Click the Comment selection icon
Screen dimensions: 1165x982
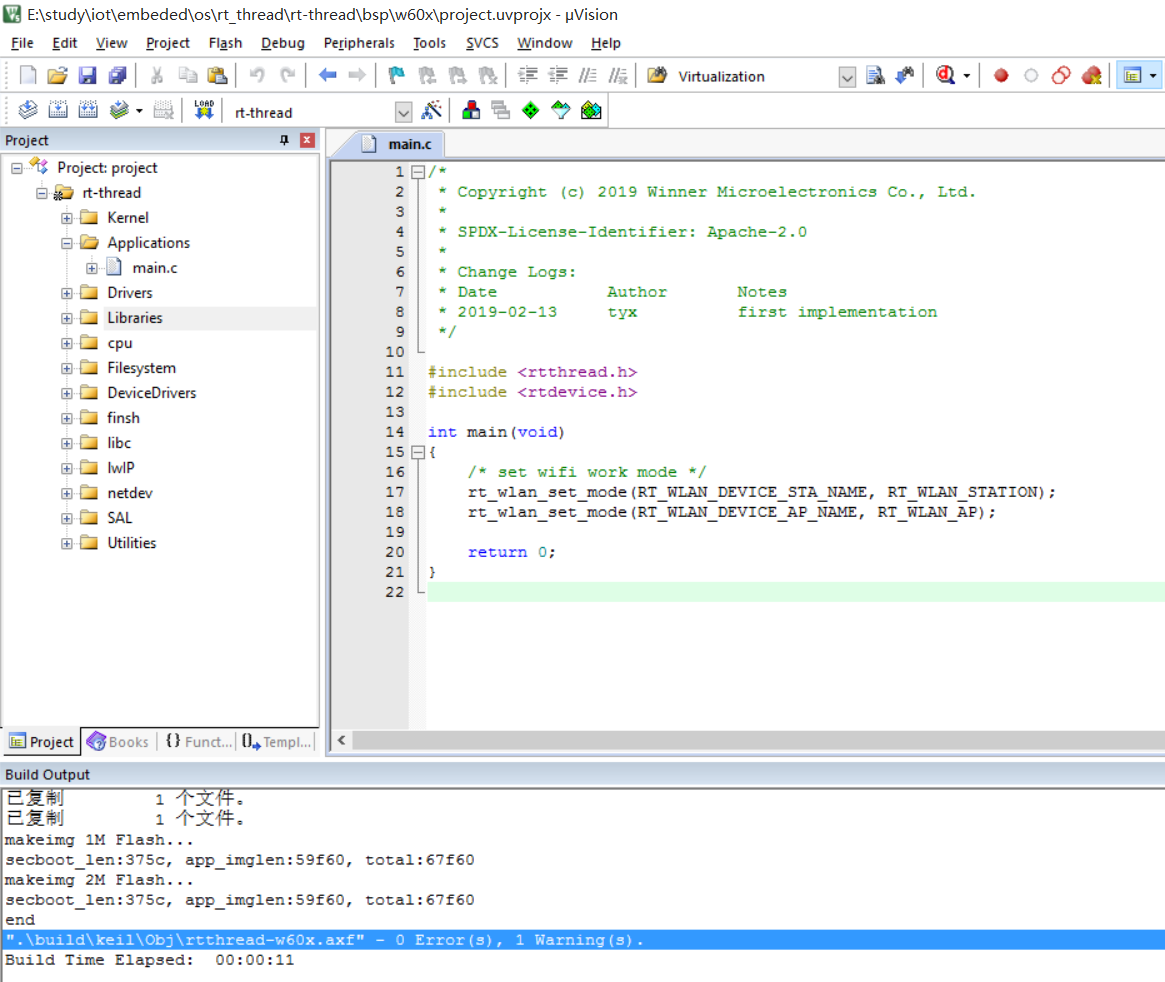click(588, 75)
